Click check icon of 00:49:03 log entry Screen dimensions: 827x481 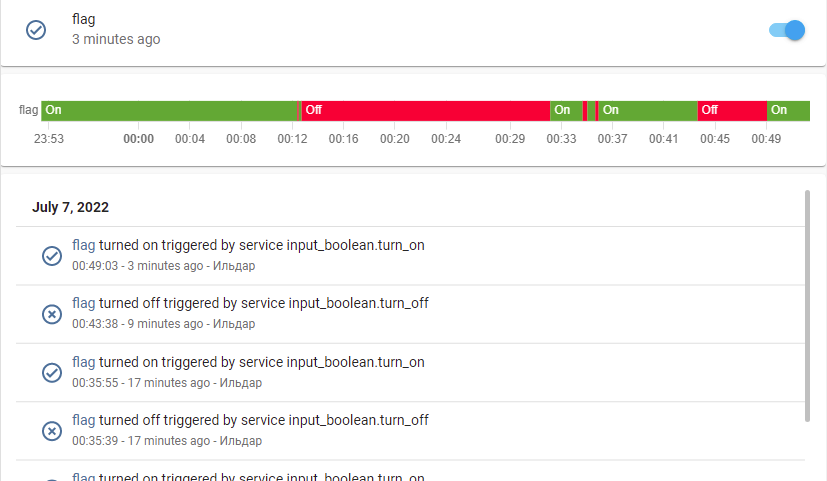coord(52,256)
